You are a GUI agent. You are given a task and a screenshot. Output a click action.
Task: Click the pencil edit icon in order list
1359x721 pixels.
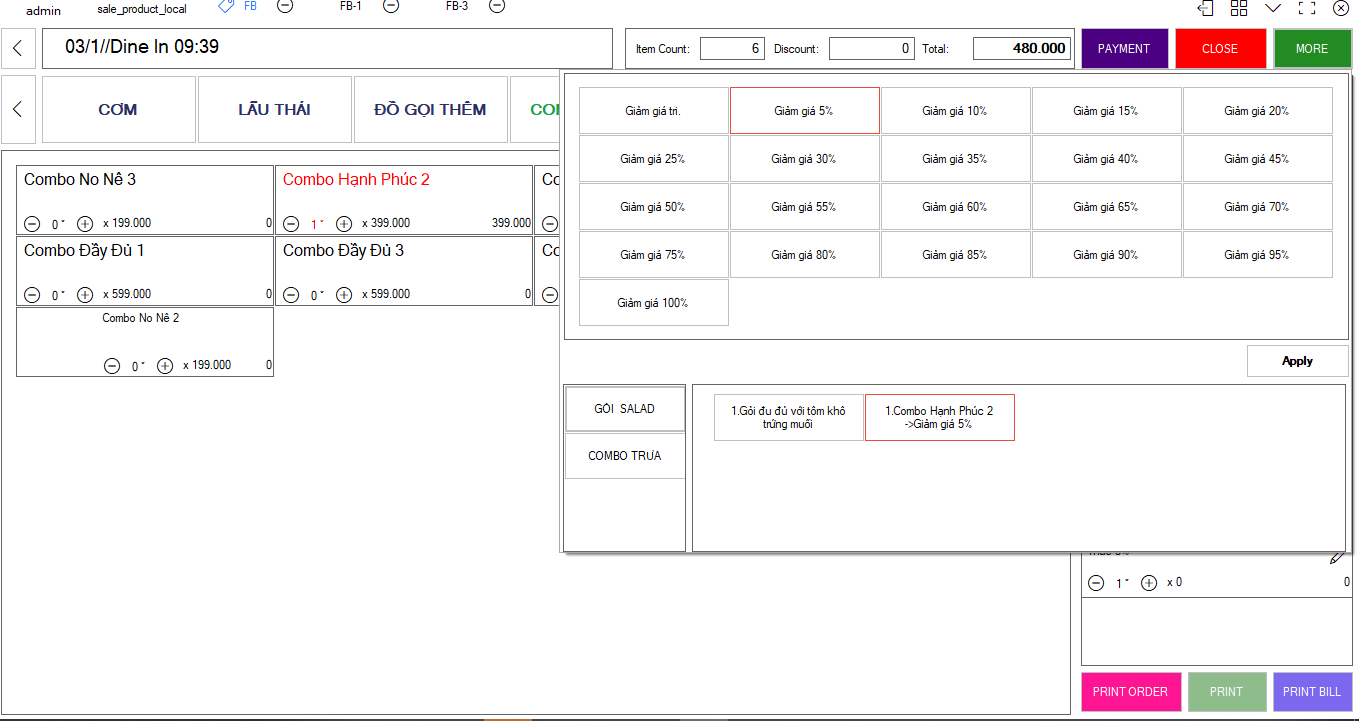point(1338,557)
